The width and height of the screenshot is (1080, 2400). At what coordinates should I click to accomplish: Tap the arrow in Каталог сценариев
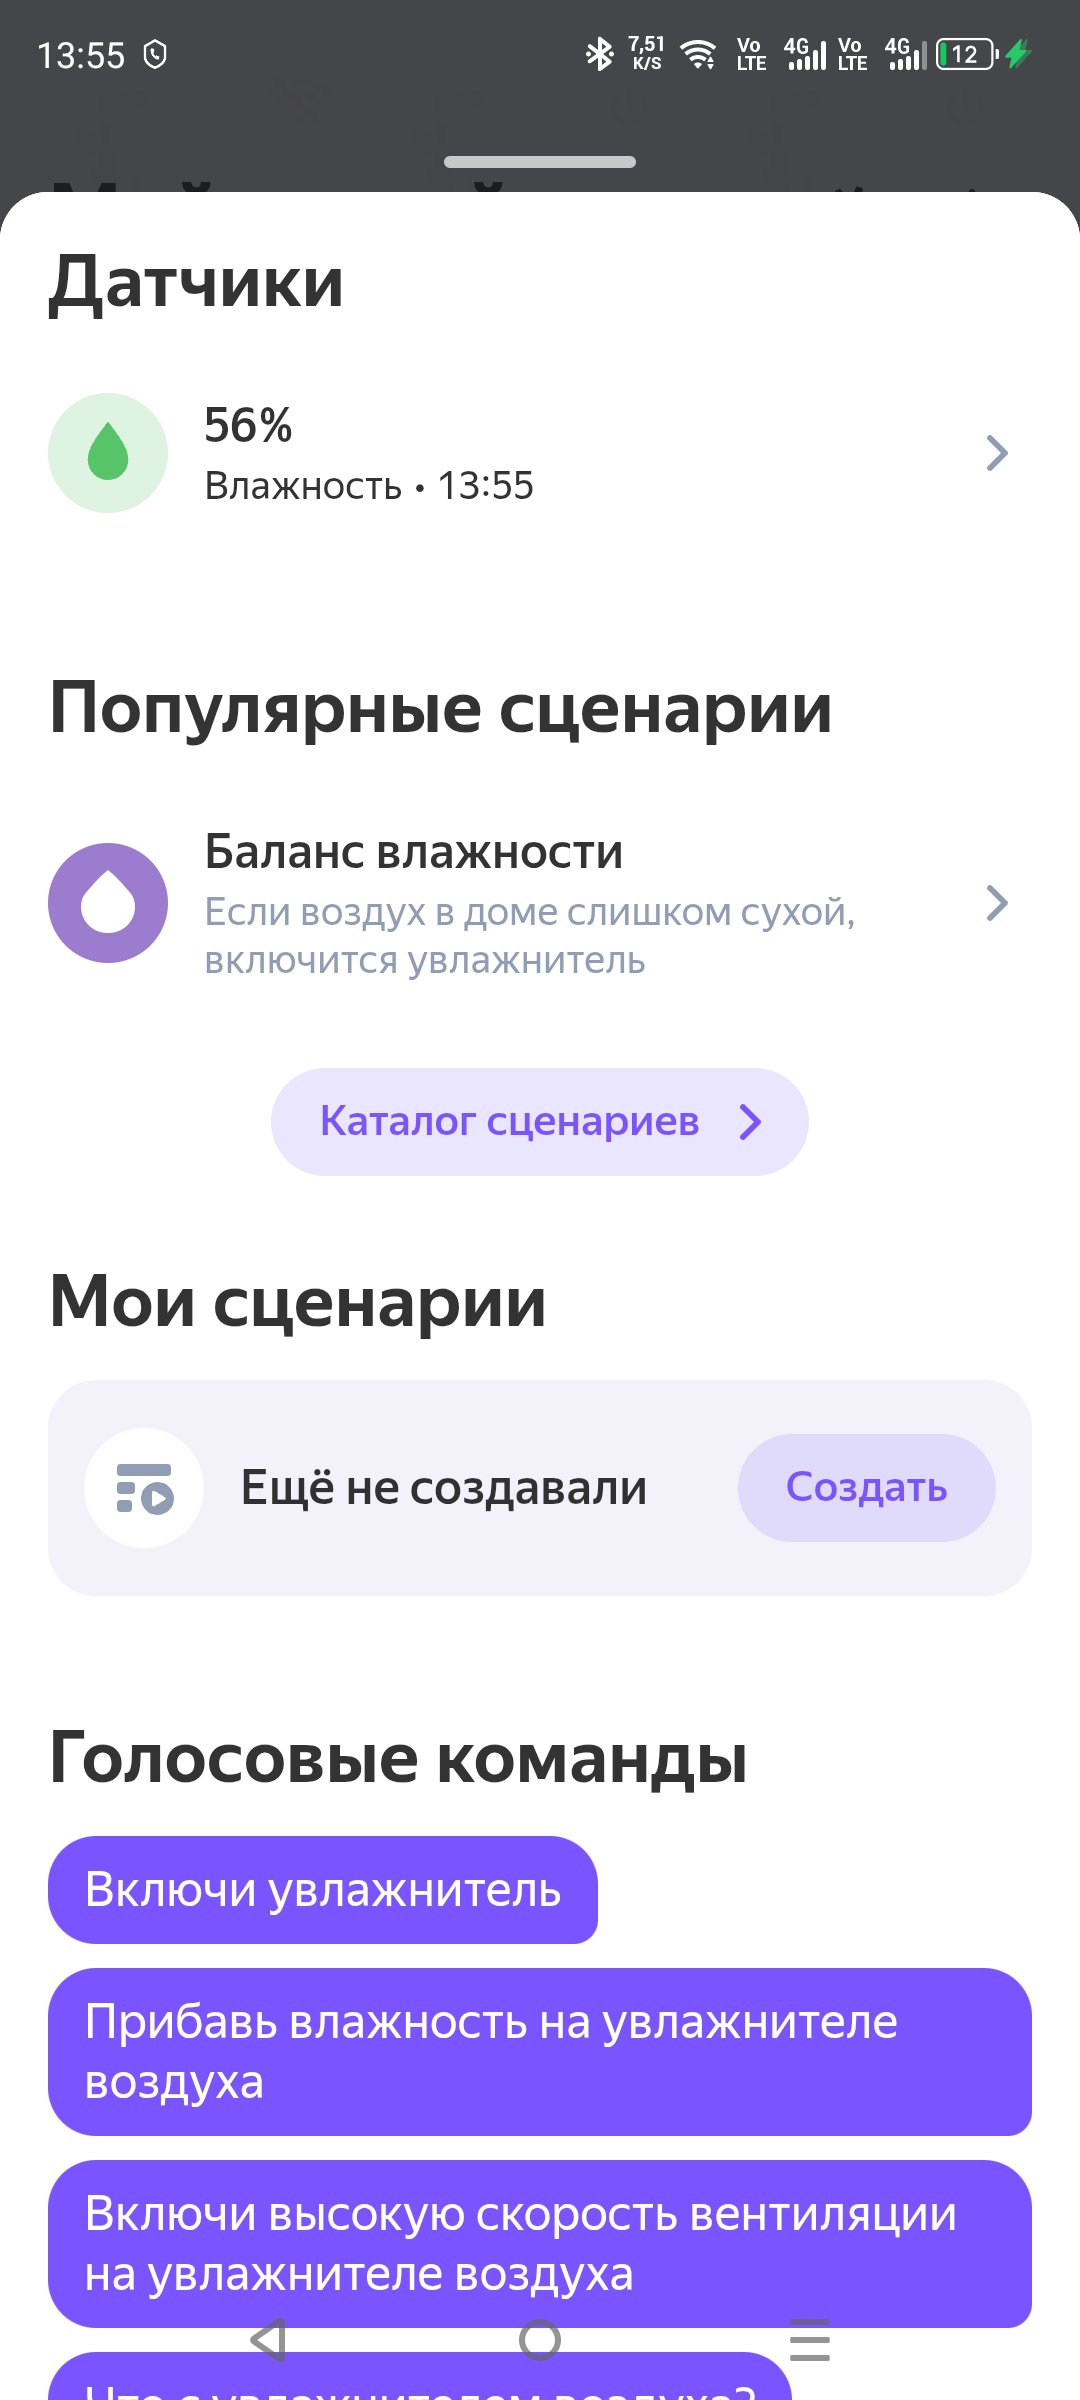tap(750, 1122)
